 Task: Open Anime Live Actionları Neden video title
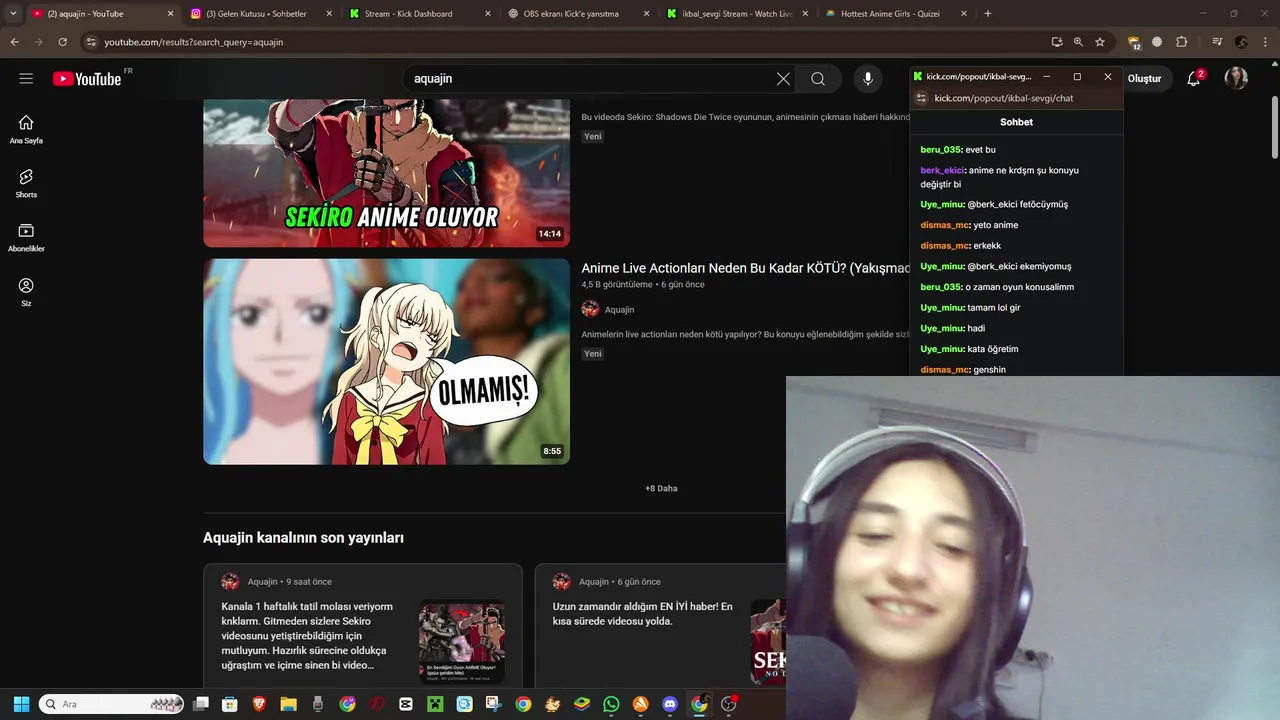pos(746,268)
